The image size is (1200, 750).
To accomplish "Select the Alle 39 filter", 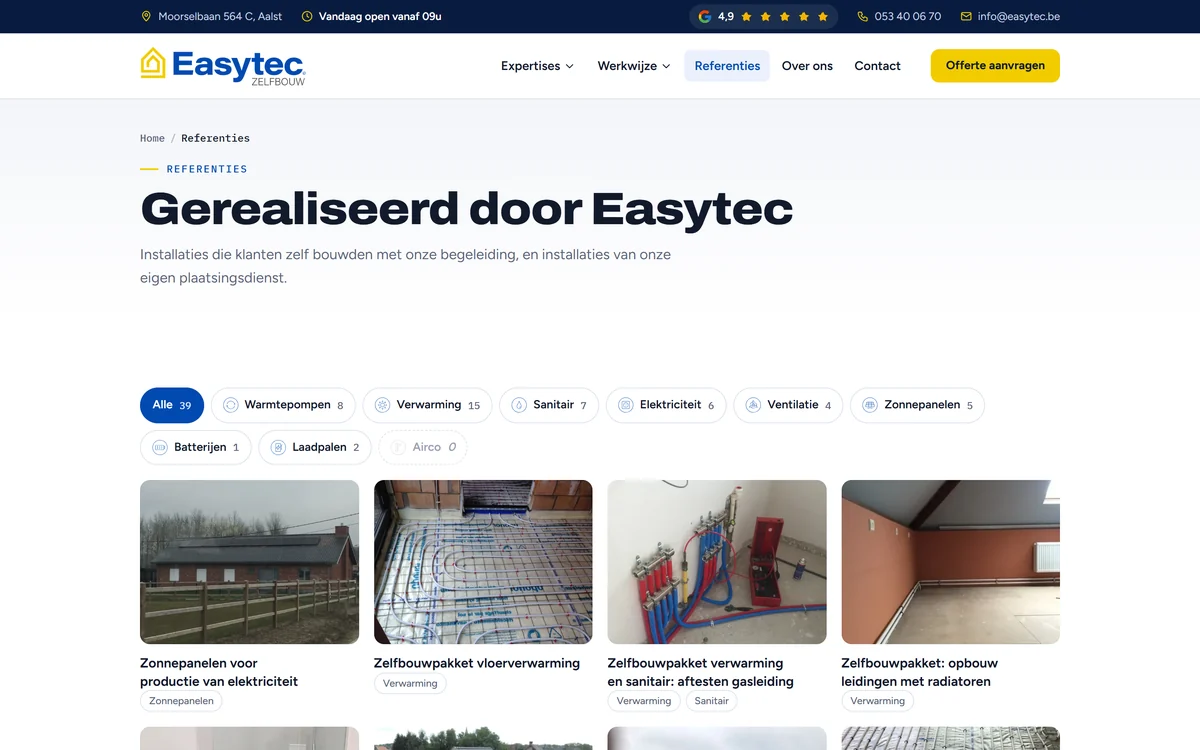I will coord(172,405).
